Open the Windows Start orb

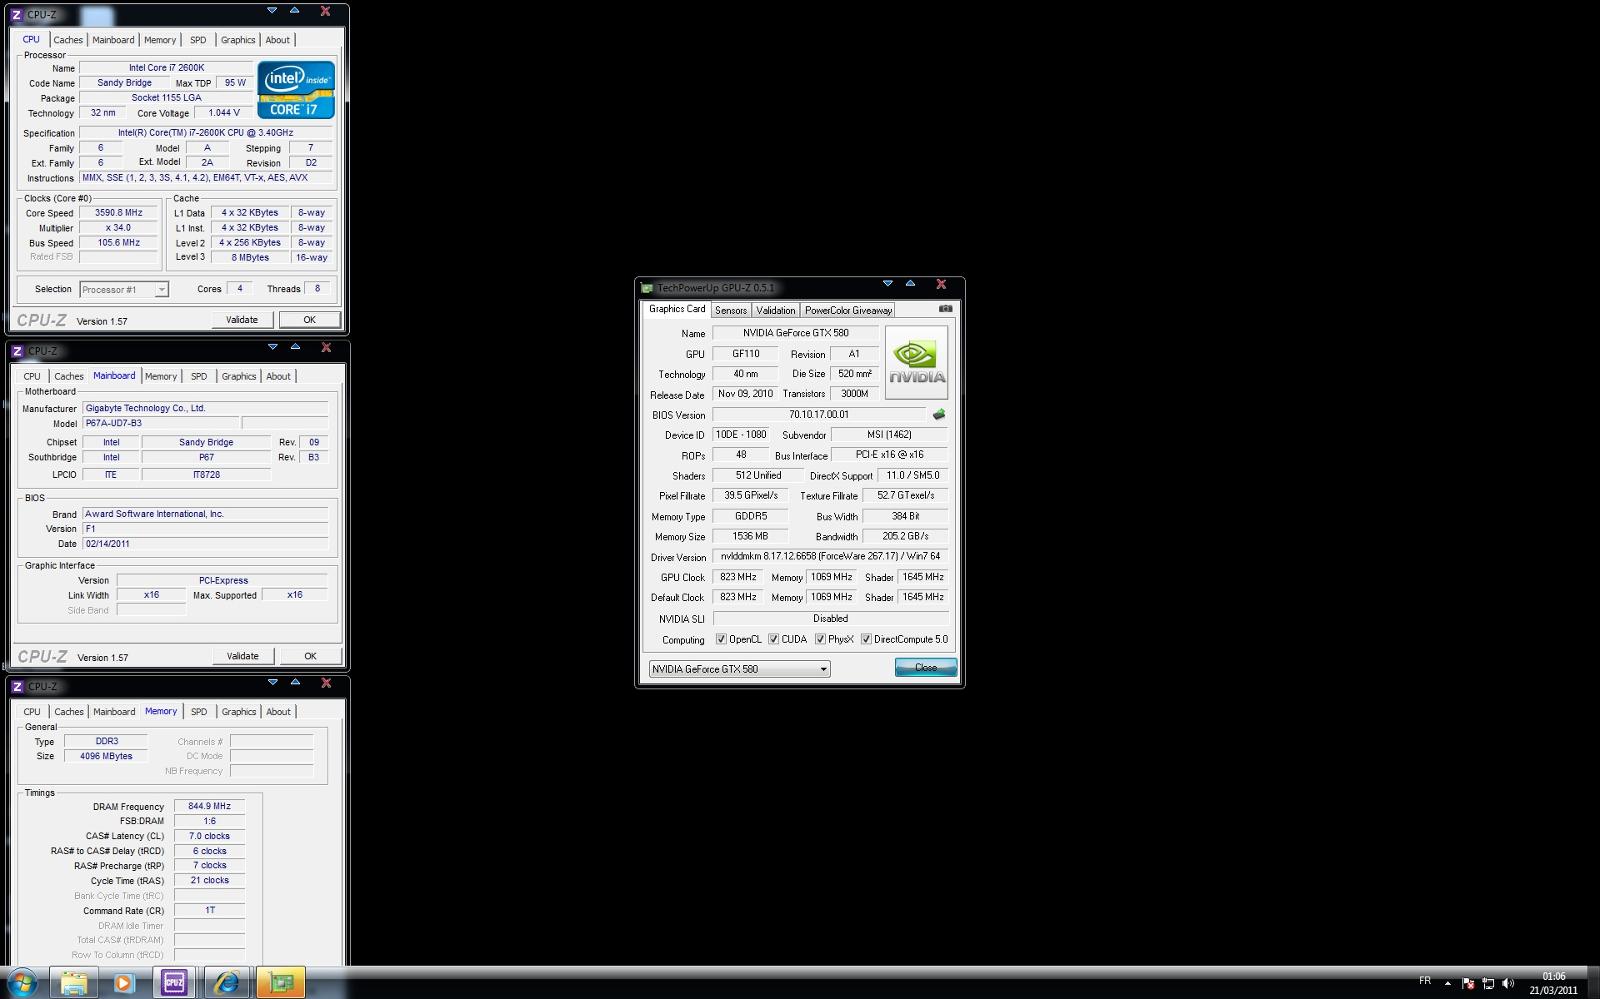[x=21, y=982]
